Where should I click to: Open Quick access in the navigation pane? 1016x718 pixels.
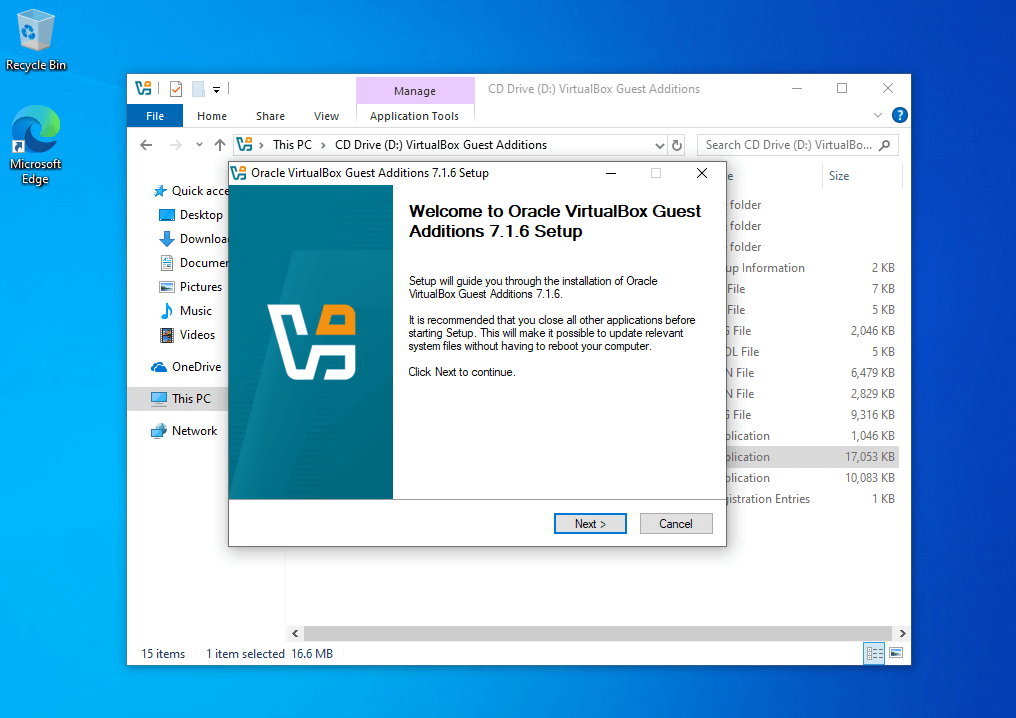(x=190, y=191)
